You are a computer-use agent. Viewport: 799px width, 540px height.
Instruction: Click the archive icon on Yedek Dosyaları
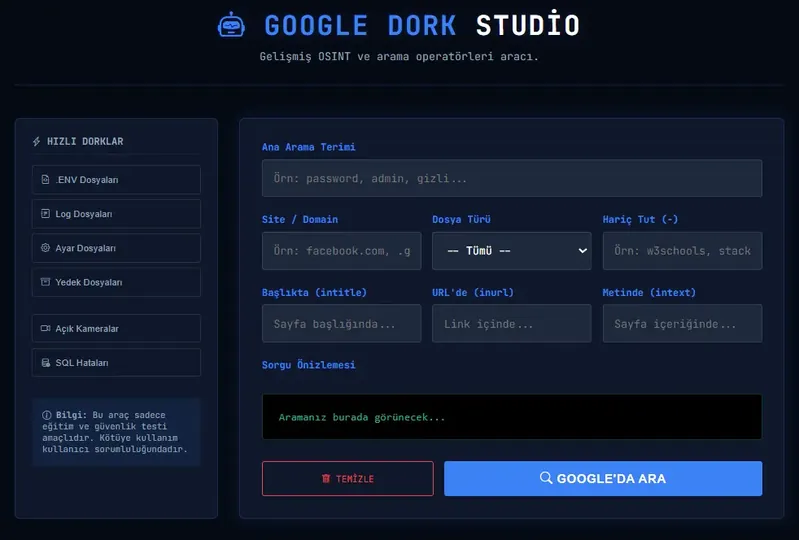point(45,282)
